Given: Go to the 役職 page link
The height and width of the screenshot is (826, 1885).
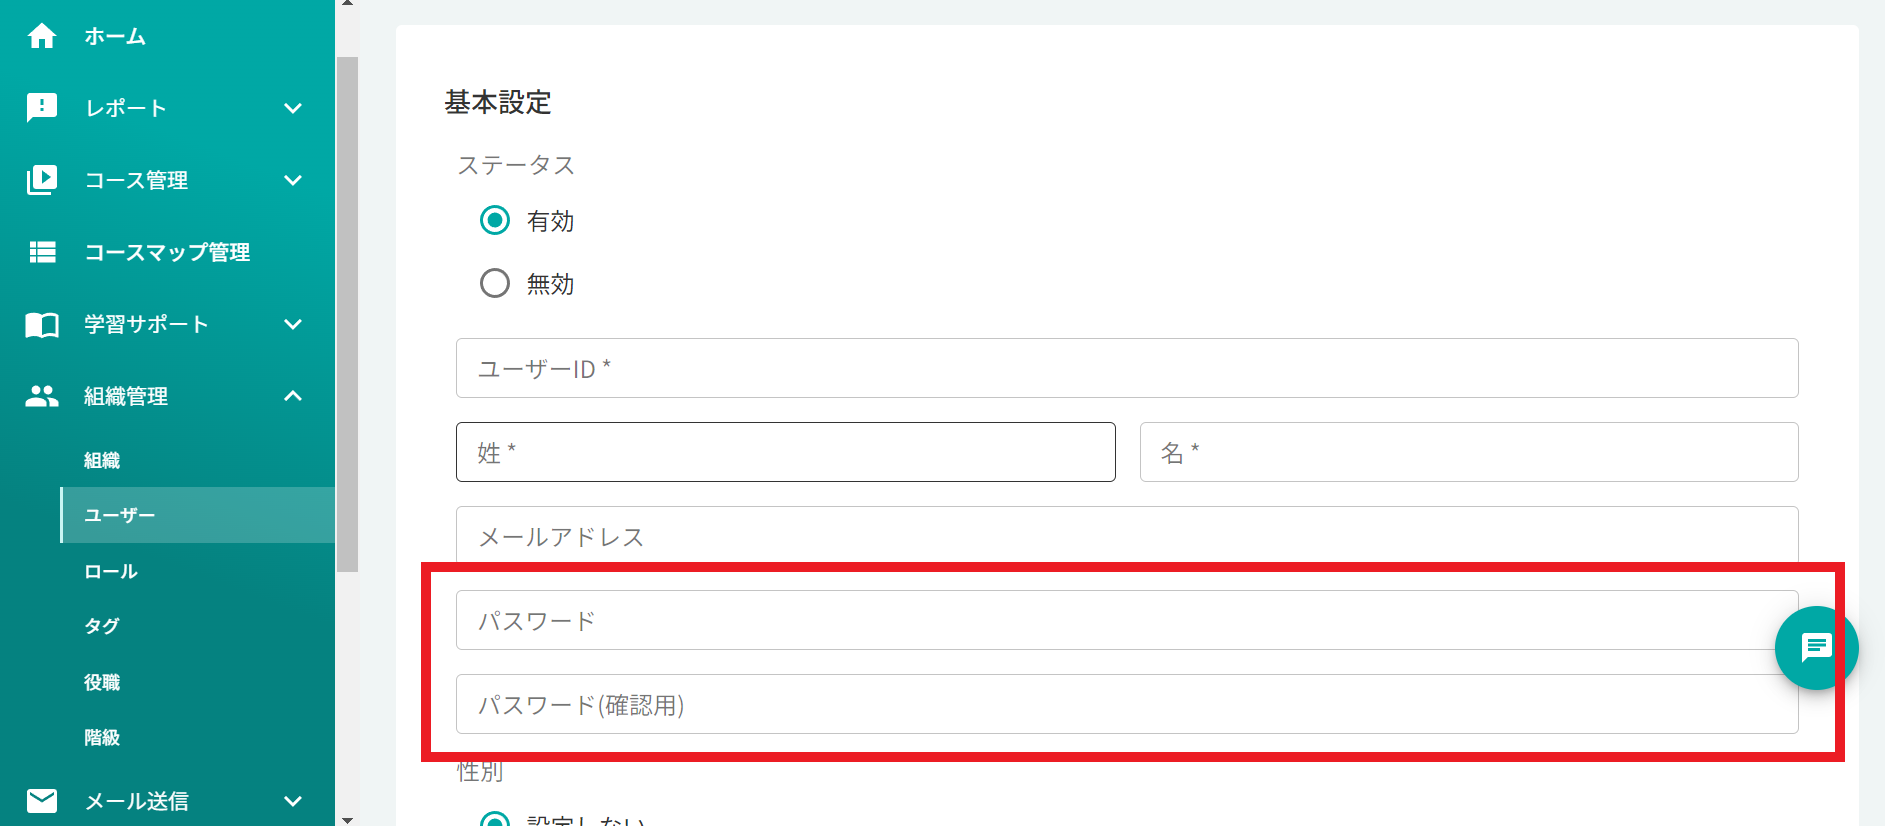Looking at the screenshot, I should [102, 682].
